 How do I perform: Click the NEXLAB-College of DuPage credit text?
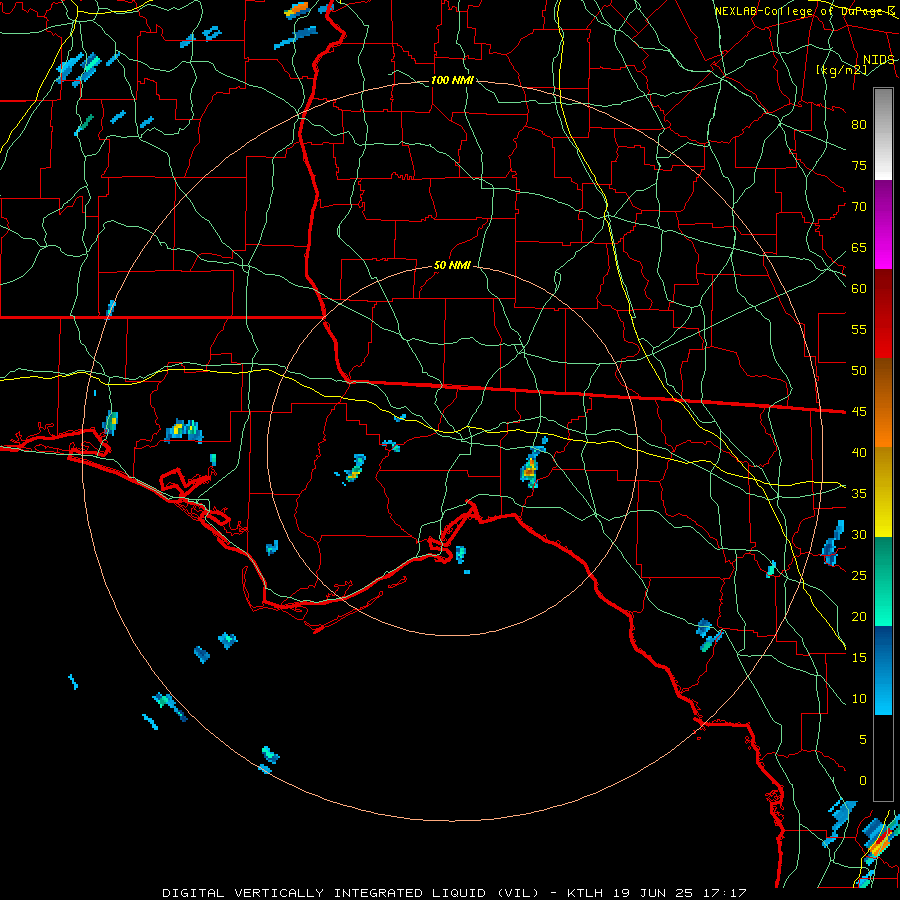[804, 11]
